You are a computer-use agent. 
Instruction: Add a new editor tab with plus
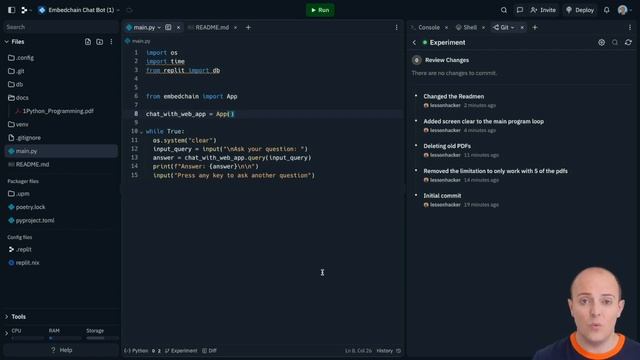[248, 27]
